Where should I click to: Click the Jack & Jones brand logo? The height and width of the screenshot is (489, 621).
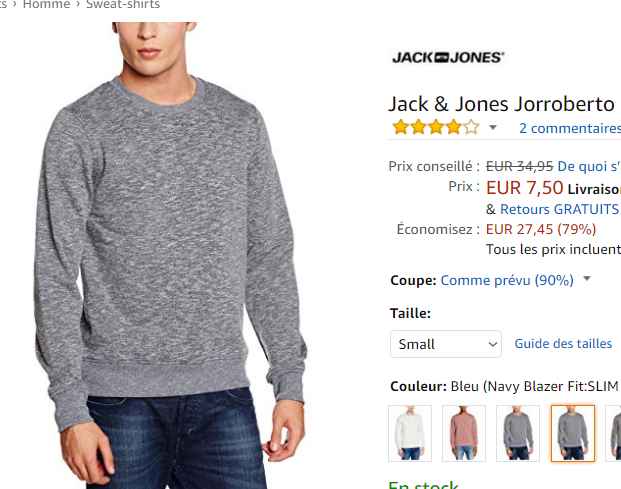click(448, 57)
